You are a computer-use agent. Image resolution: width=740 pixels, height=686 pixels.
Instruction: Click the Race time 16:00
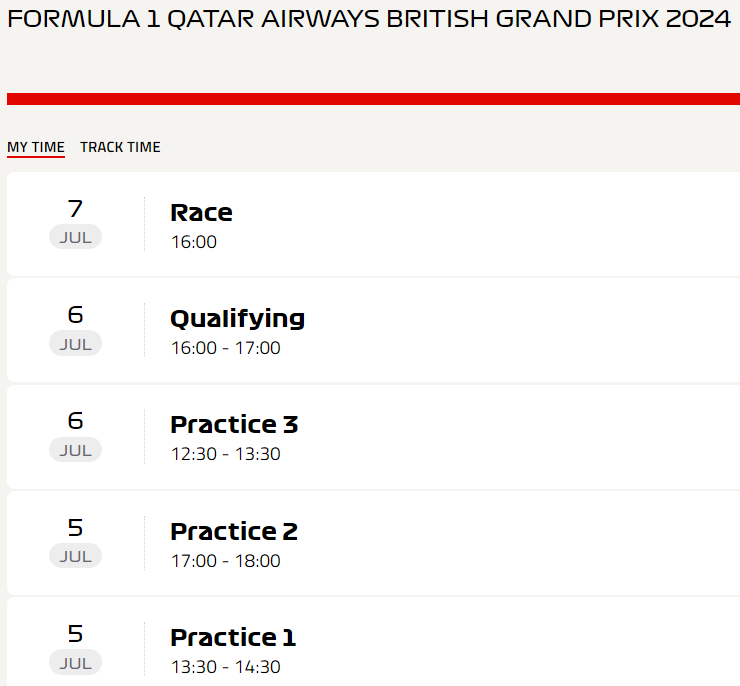(x=194, y=242)
